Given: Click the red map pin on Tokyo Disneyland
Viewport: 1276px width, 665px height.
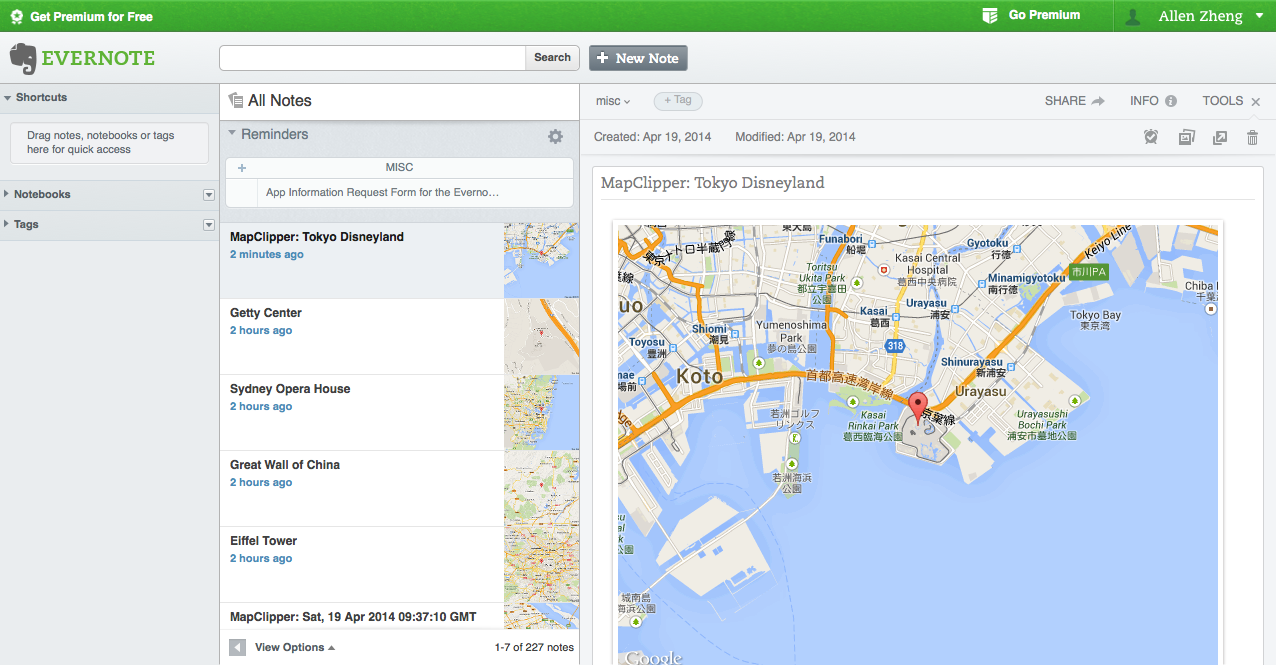Looking at the screenshot, I should [918, 410].
